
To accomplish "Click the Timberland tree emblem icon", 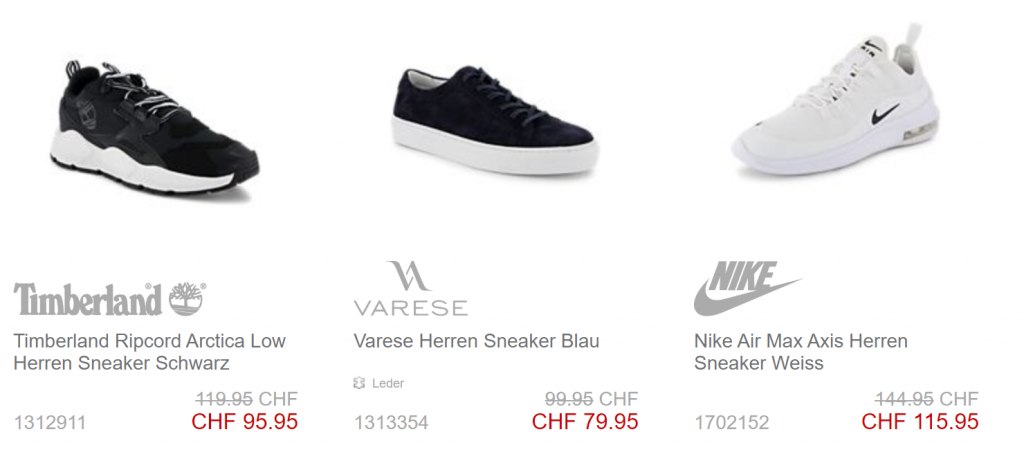I will 187,299.
